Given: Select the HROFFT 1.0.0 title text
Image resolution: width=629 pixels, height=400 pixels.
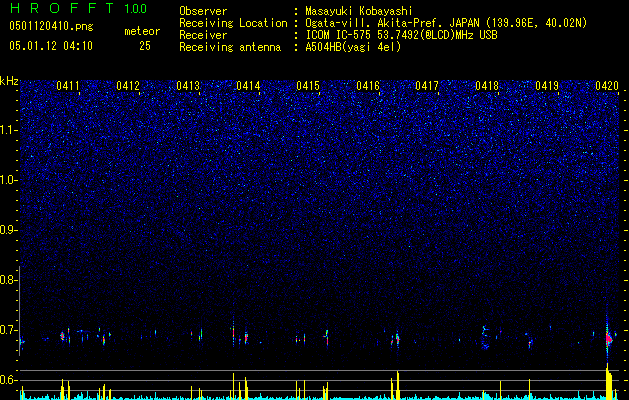Looking at the screenshot, I should tap(78, 8).
